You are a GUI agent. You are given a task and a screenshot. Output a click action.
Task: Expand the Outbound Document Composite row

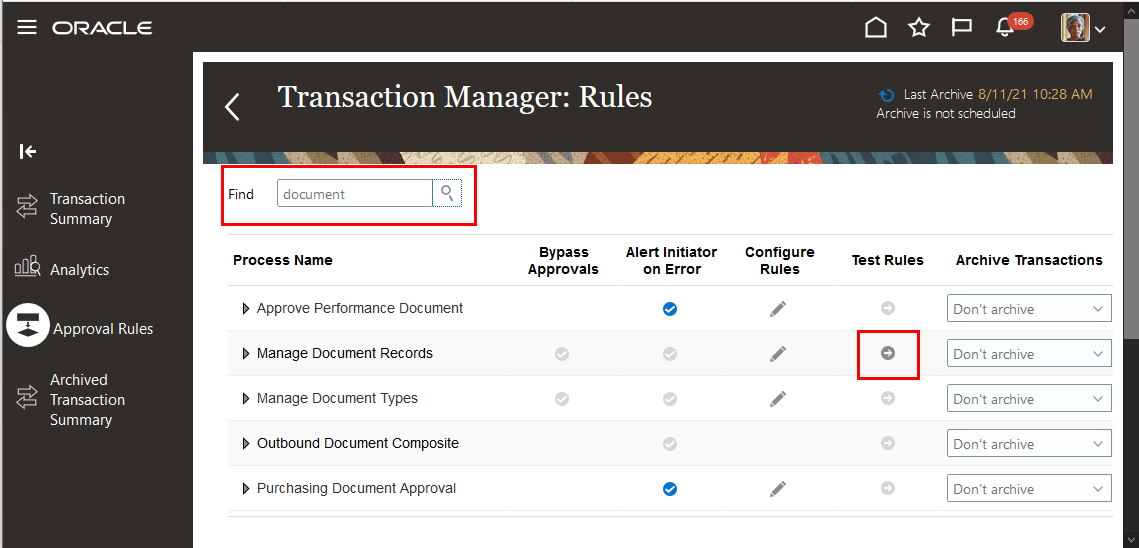[x=246, y=444]
